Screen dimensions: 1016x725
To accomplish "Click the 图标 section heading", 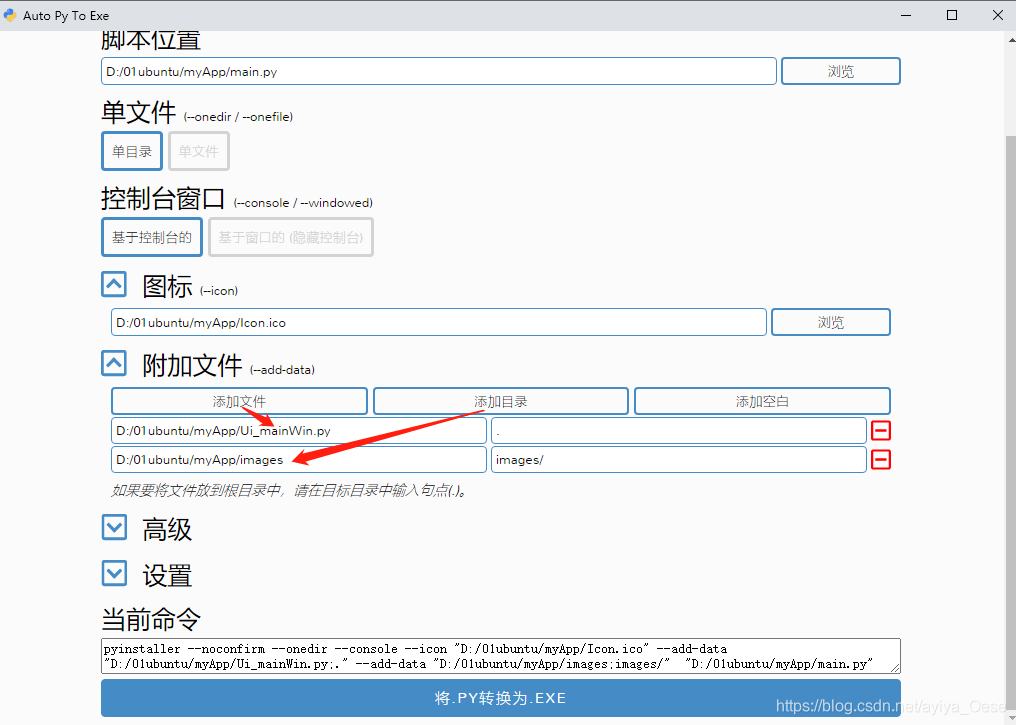I will 167,286.
